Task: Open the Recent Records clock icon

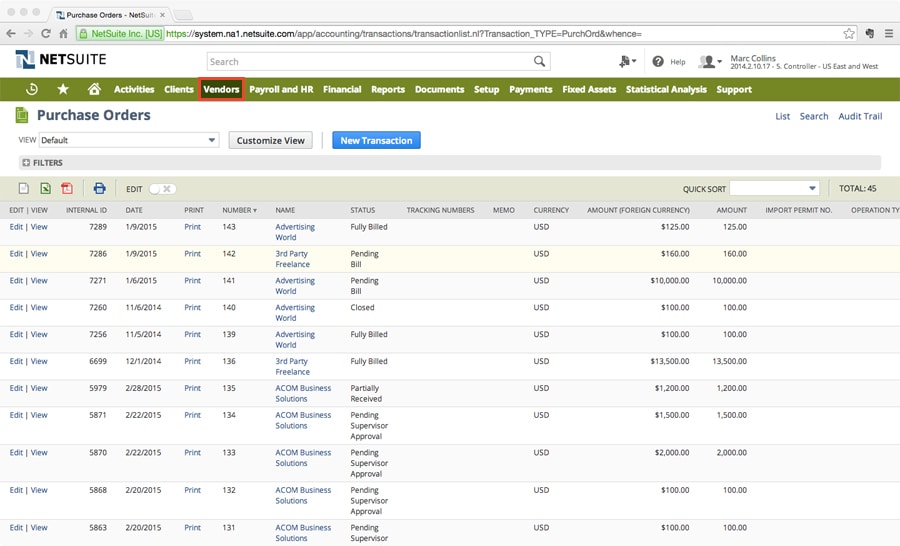Action: pos(32,89)
